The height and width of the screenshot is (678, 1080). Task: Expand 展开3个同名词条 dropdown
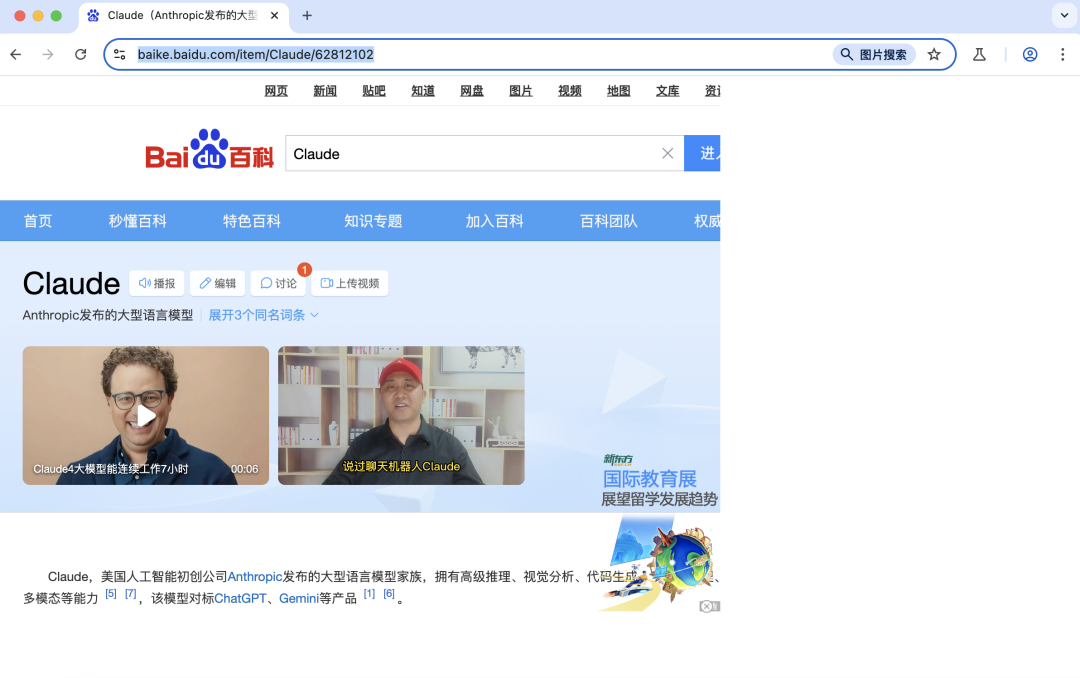pos(264,315)
